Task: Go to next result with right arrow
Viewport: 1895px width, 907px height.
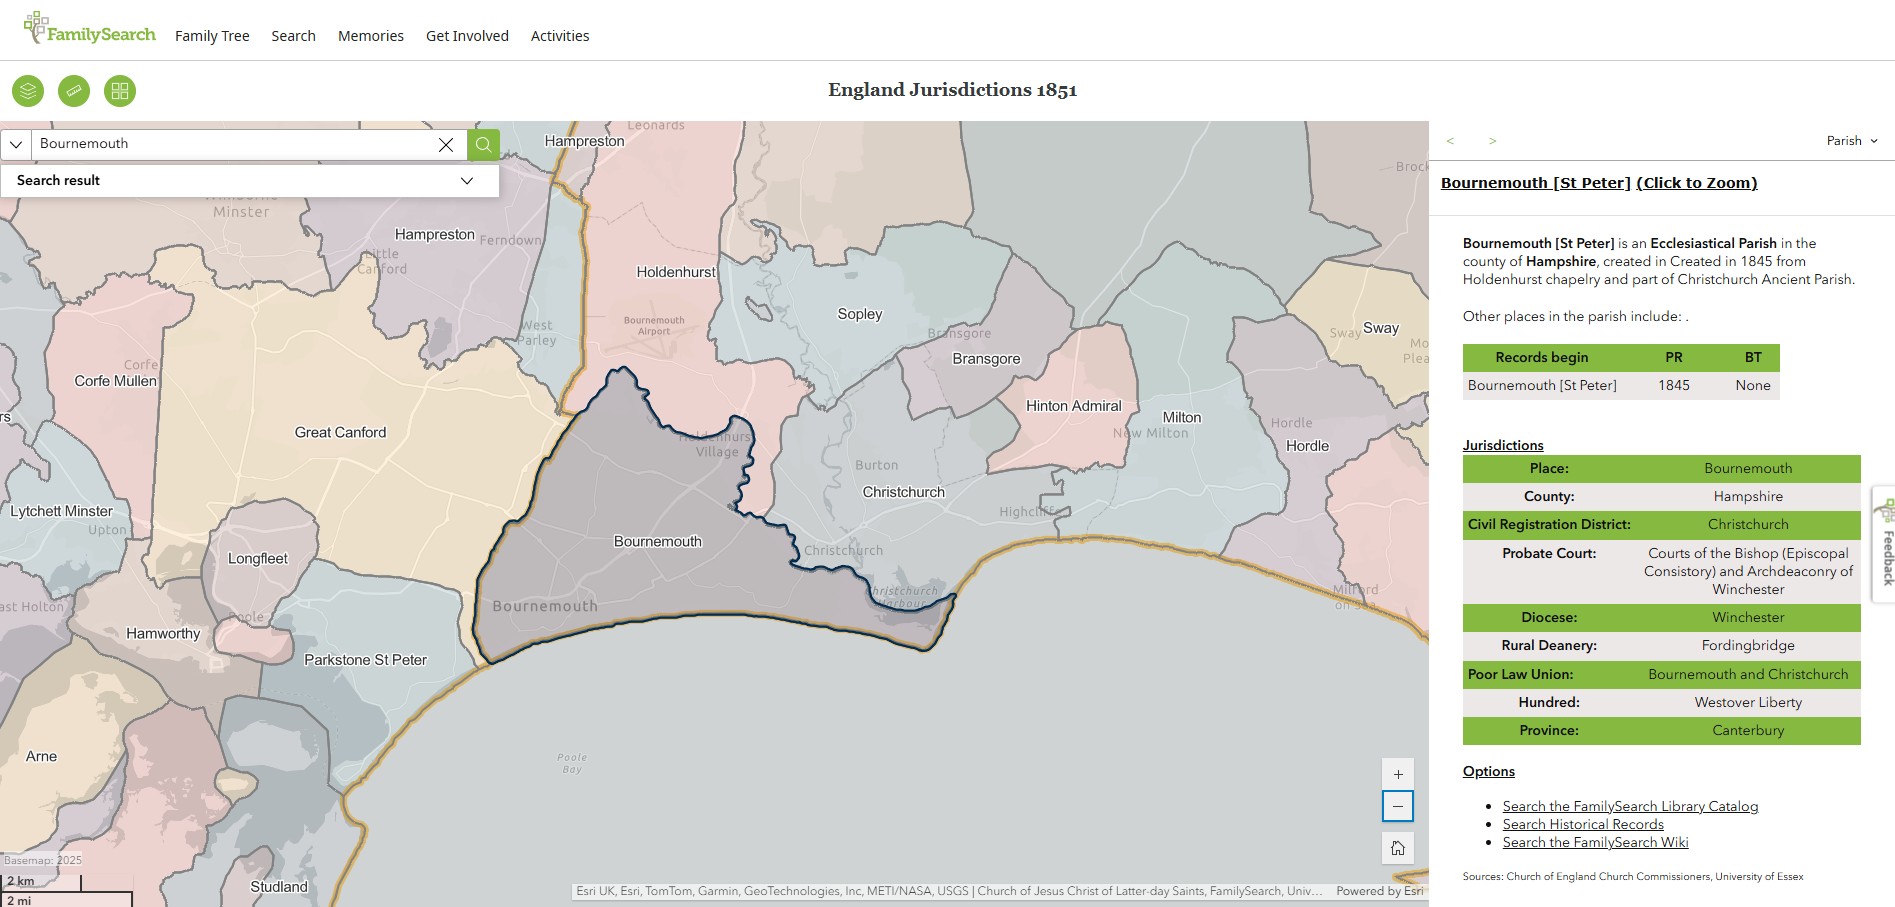Action: pos(1493,141)
